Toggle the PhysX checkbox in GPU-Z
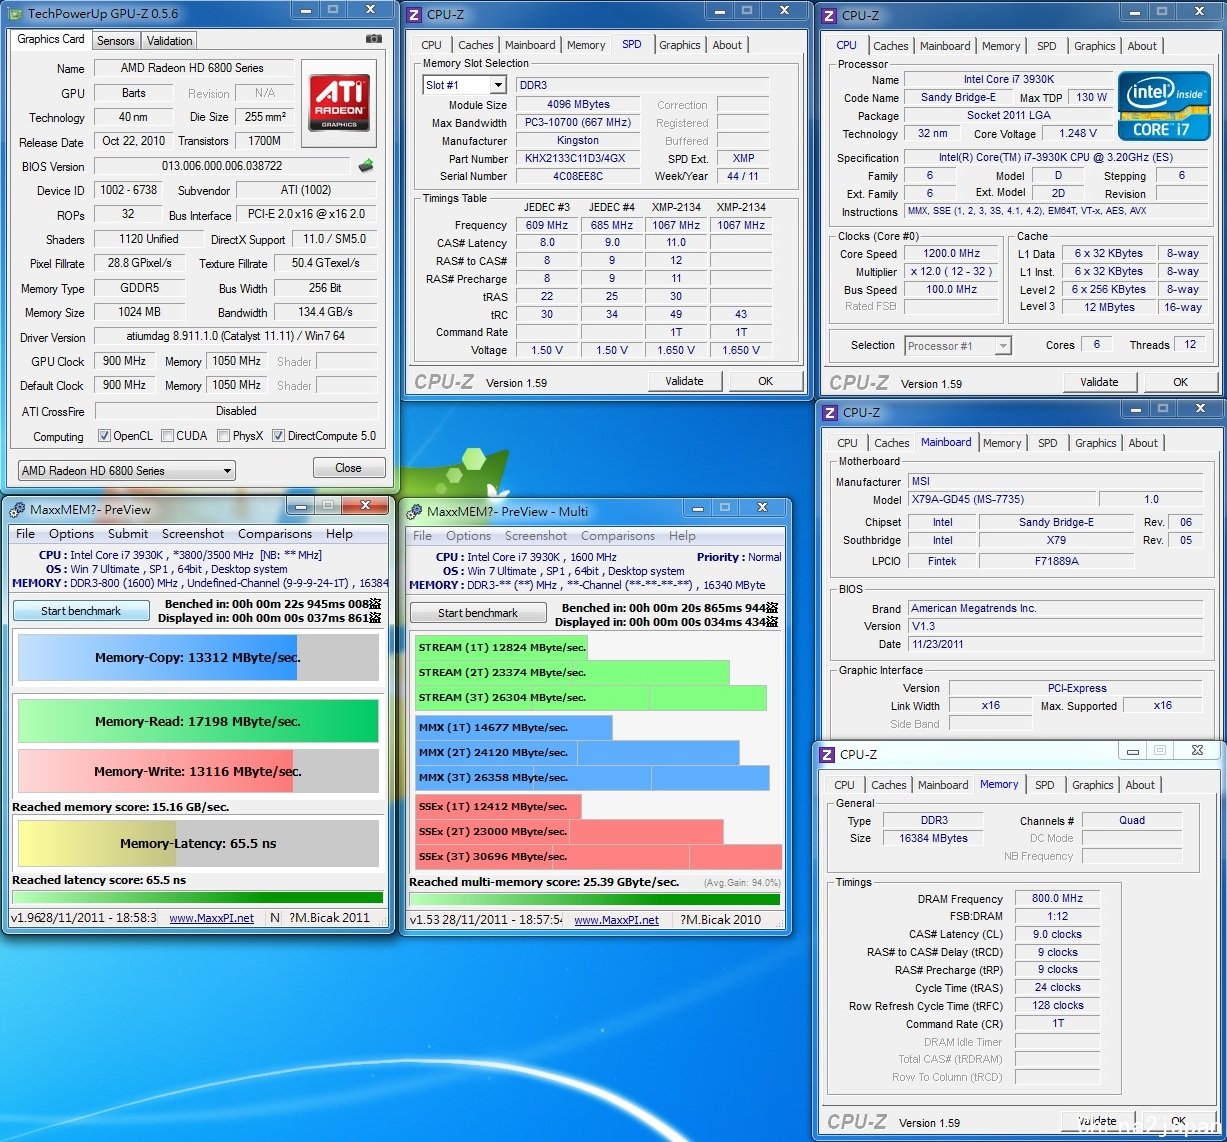The width and height of the screenshot is (1227, 1142). point(224,436)
